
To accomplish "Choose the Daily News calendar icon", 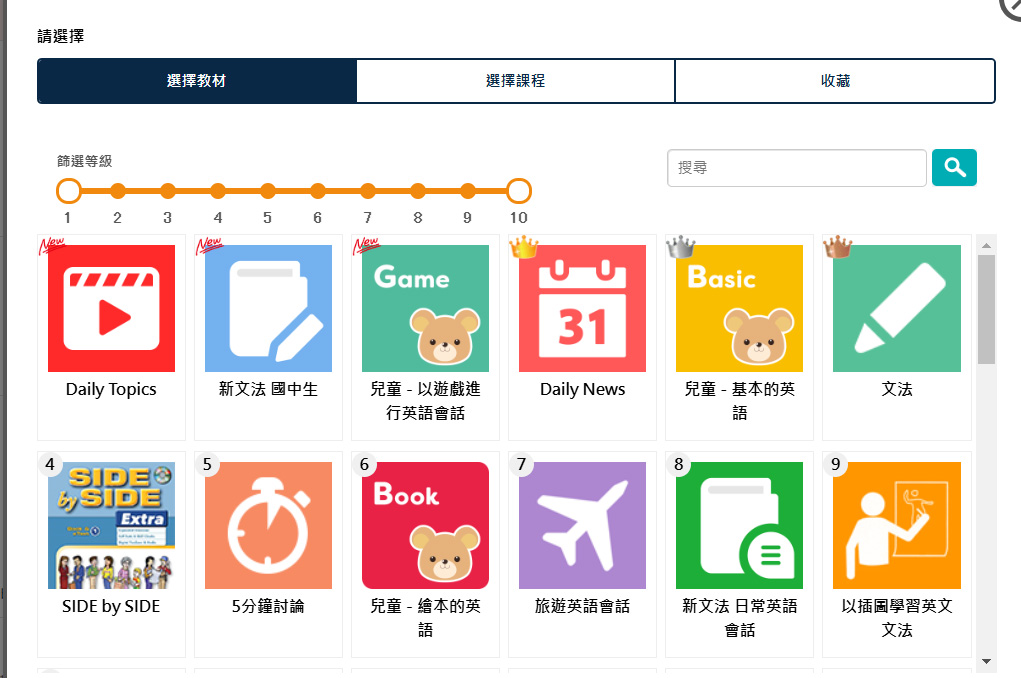I will point(582,308).
